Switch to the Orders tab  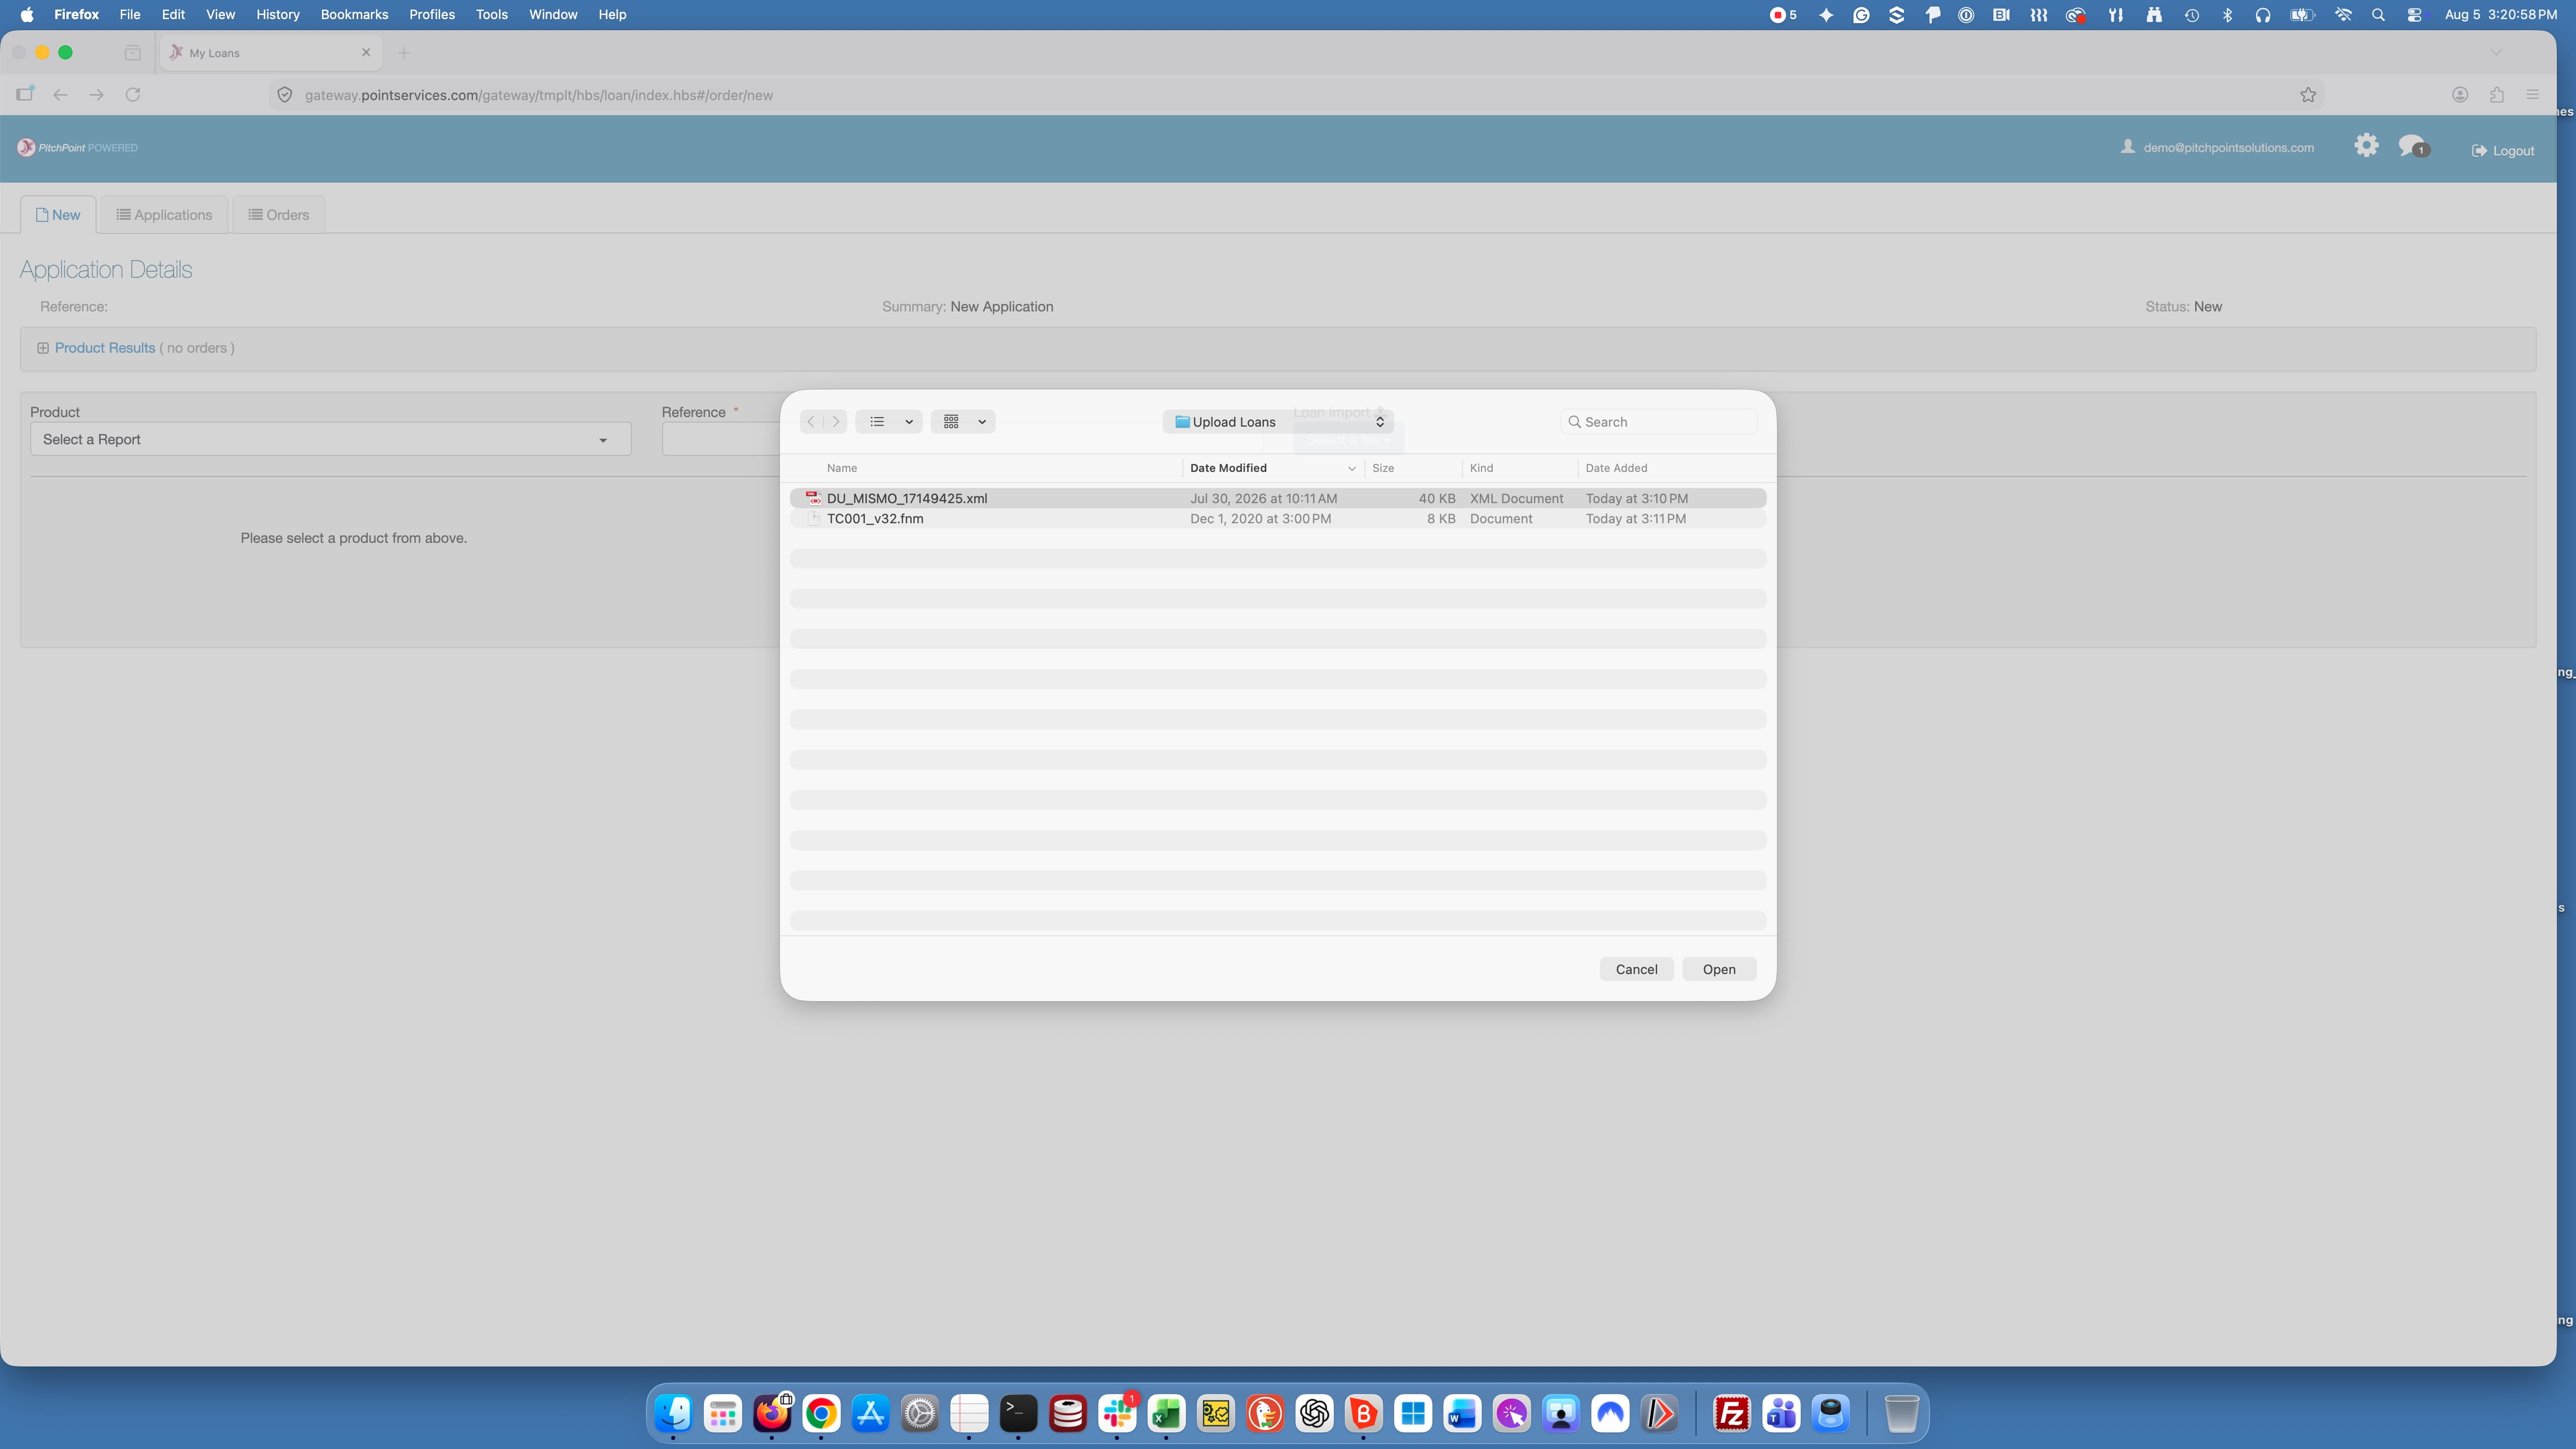click(x=278, y=215)
